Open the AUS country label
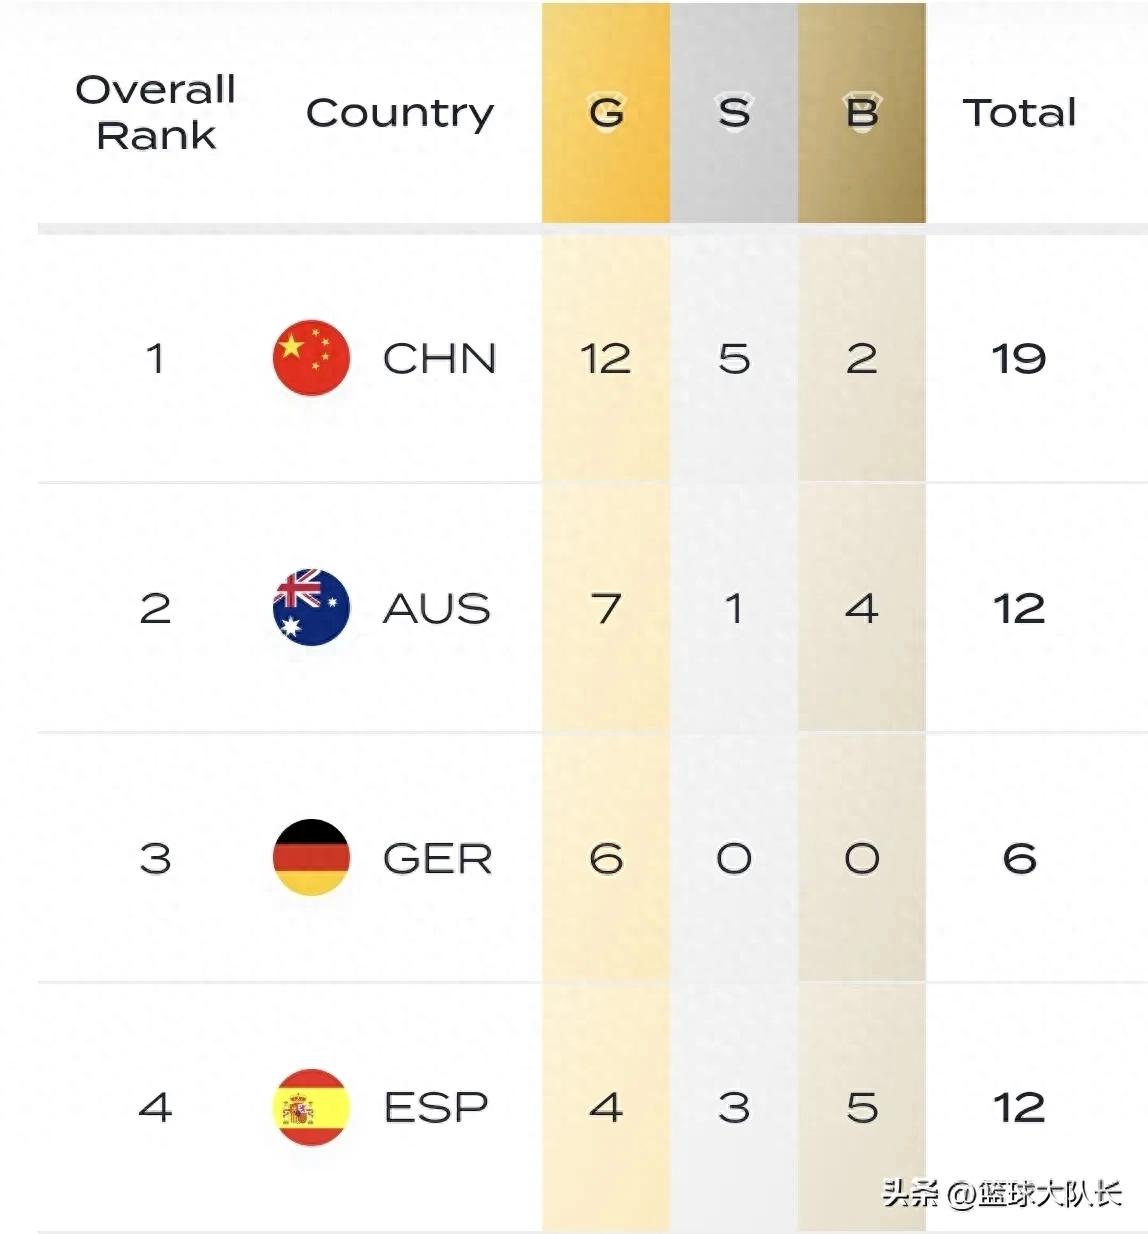This screenshot has width=1148, height=1234. click(437, 608)
